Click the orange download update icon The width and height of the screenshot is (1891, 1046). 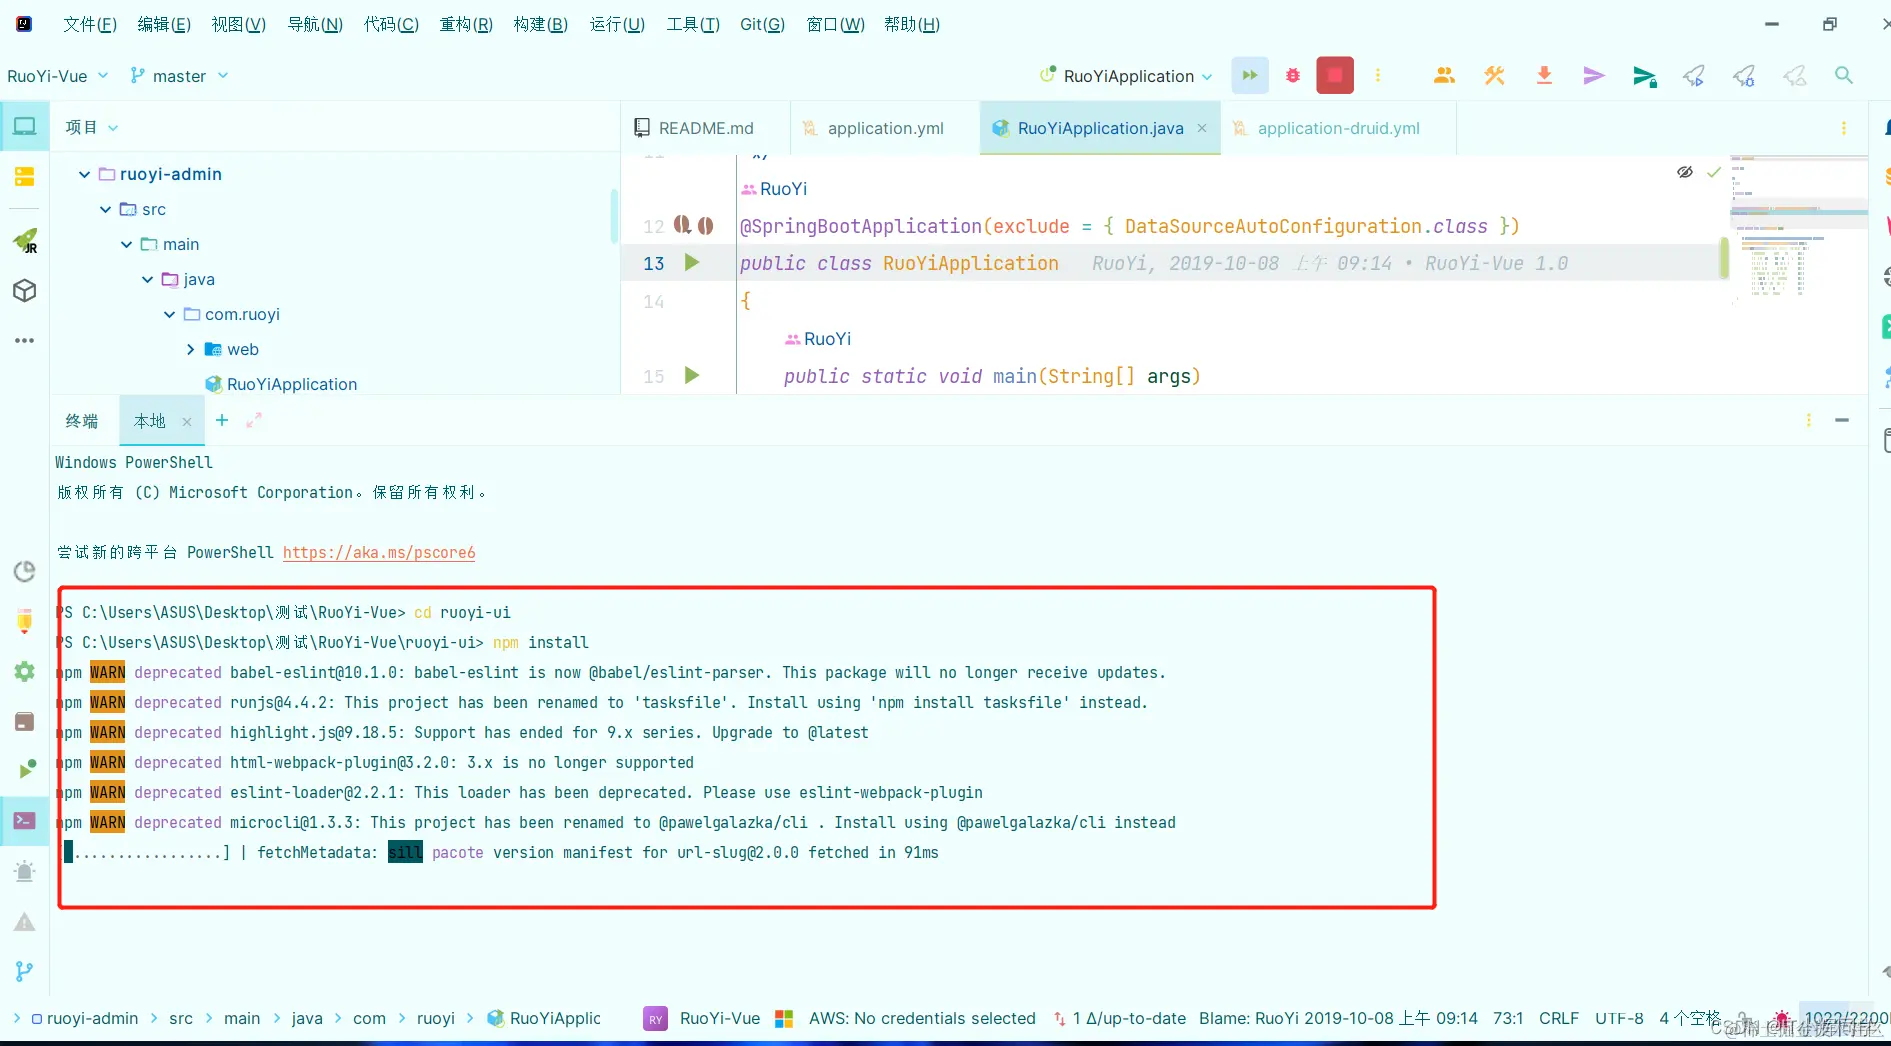tap(1544, 75)
